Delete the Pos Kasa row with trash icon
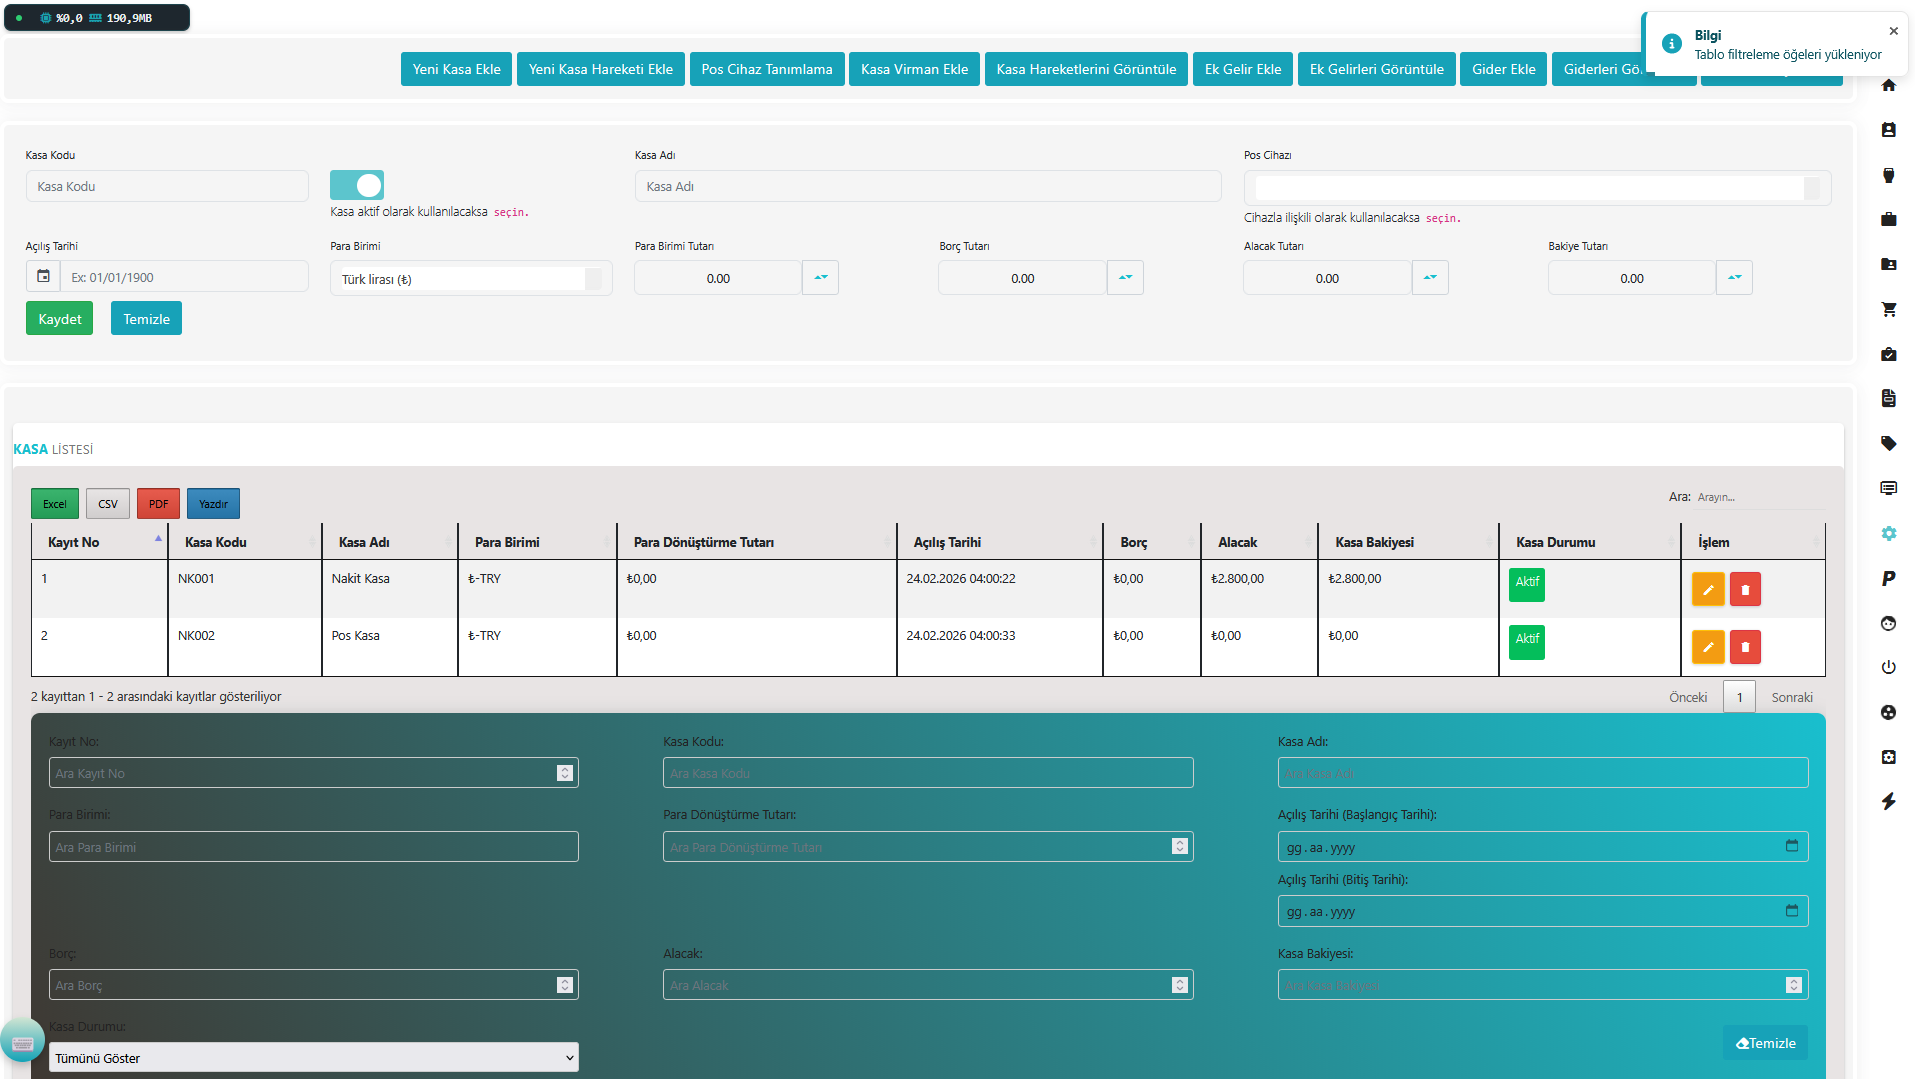Screen dimensions: 1915x1079 [x=1745, y=647]
